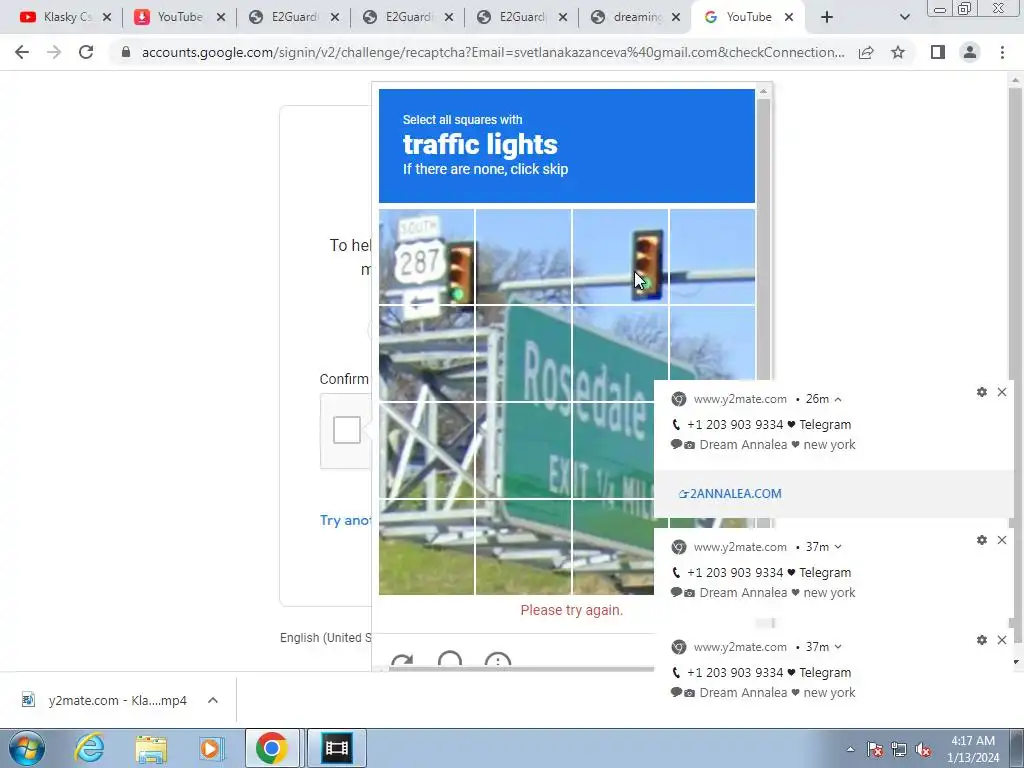Close the active Google YouTube tab
This screenshot has width=1024, height=768.
(789, 17)
